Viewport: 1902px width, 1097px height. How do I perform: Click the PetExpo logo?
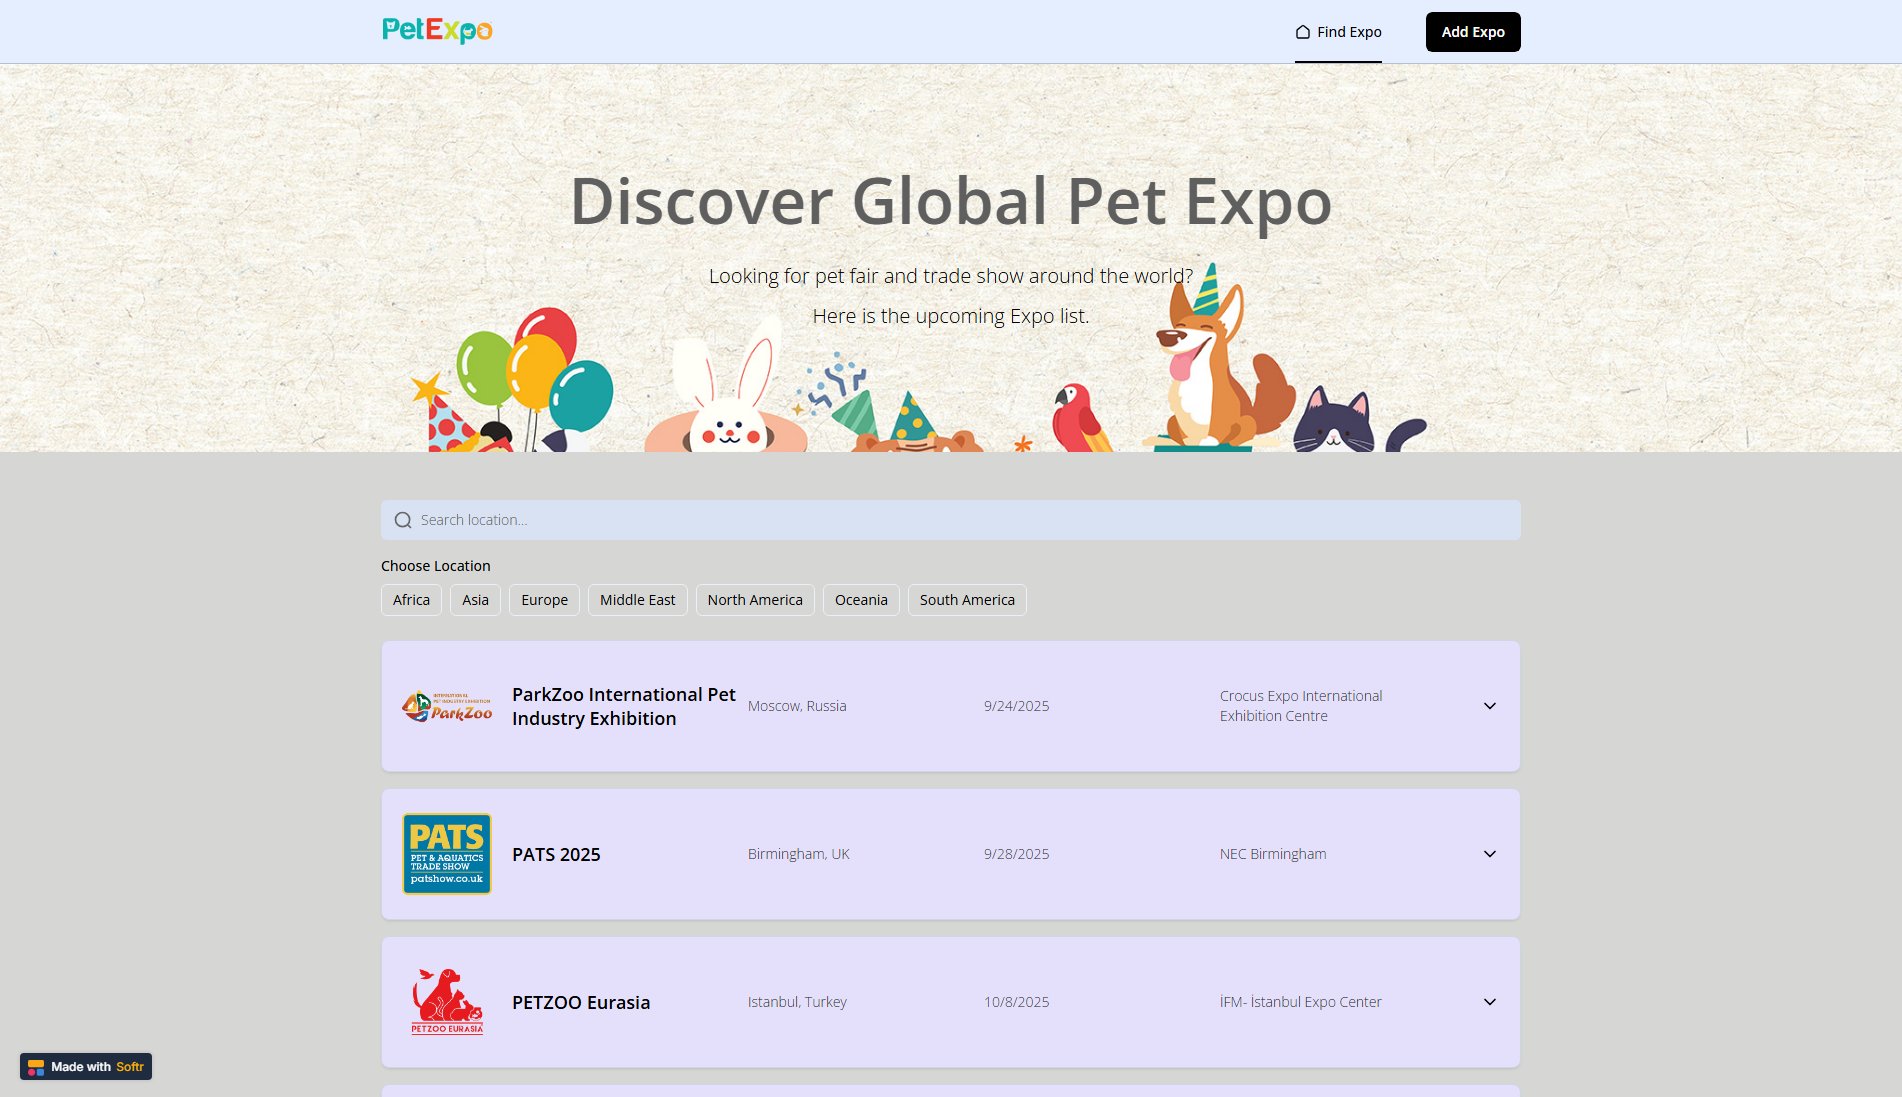click(437, 31)
